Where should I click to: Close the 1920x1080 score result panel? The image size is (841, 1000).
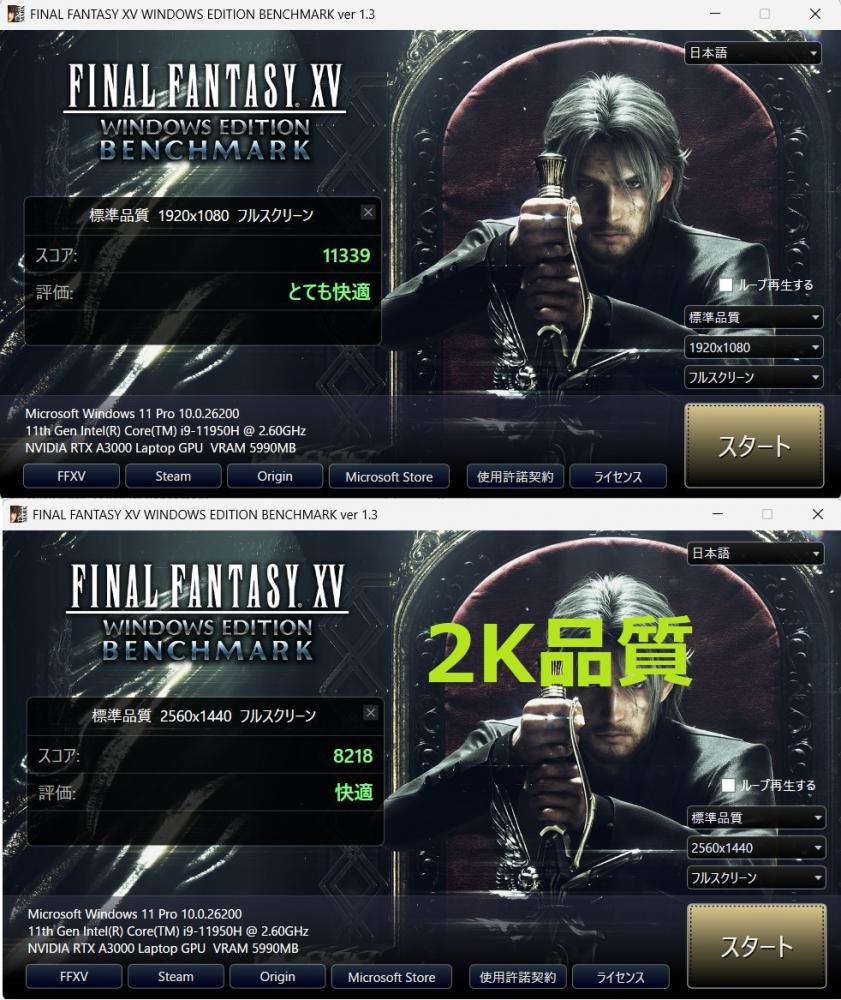368,212
